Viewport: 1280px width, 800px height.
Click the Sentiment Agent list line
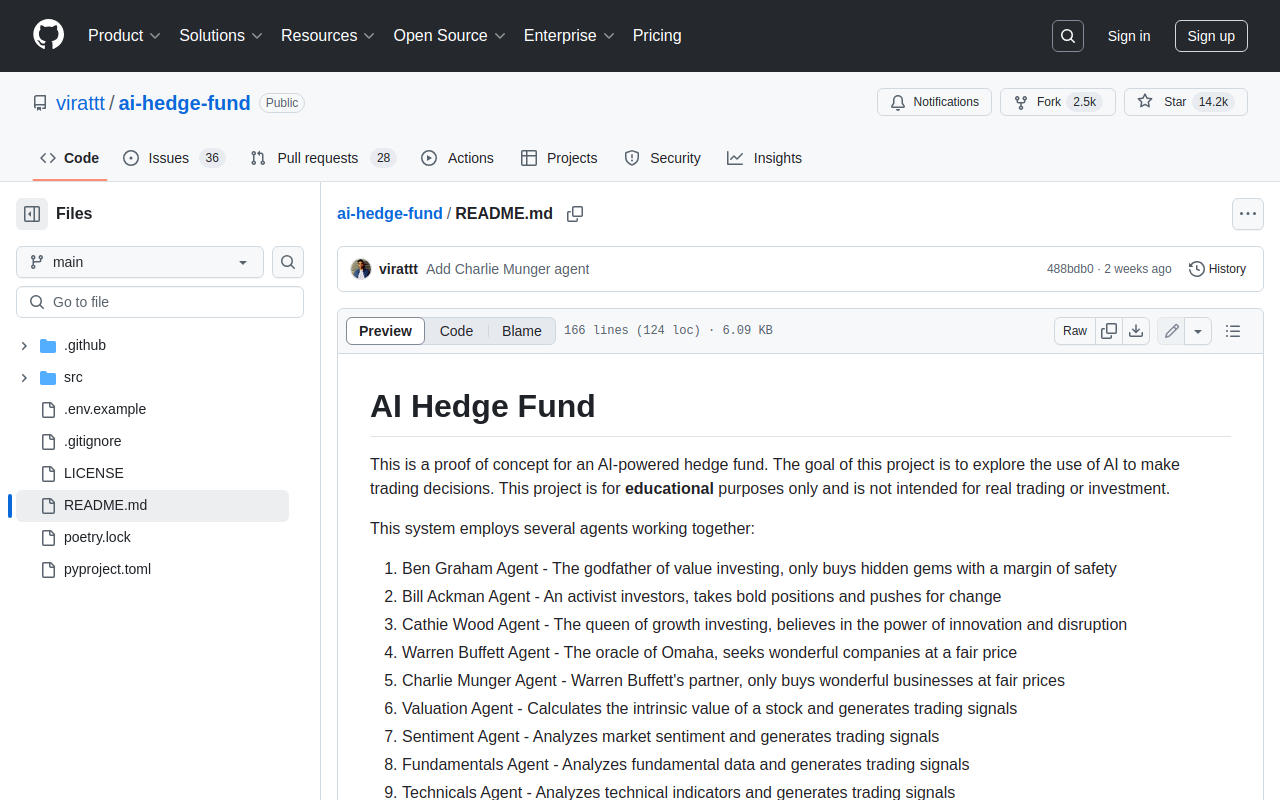(670, 736)
